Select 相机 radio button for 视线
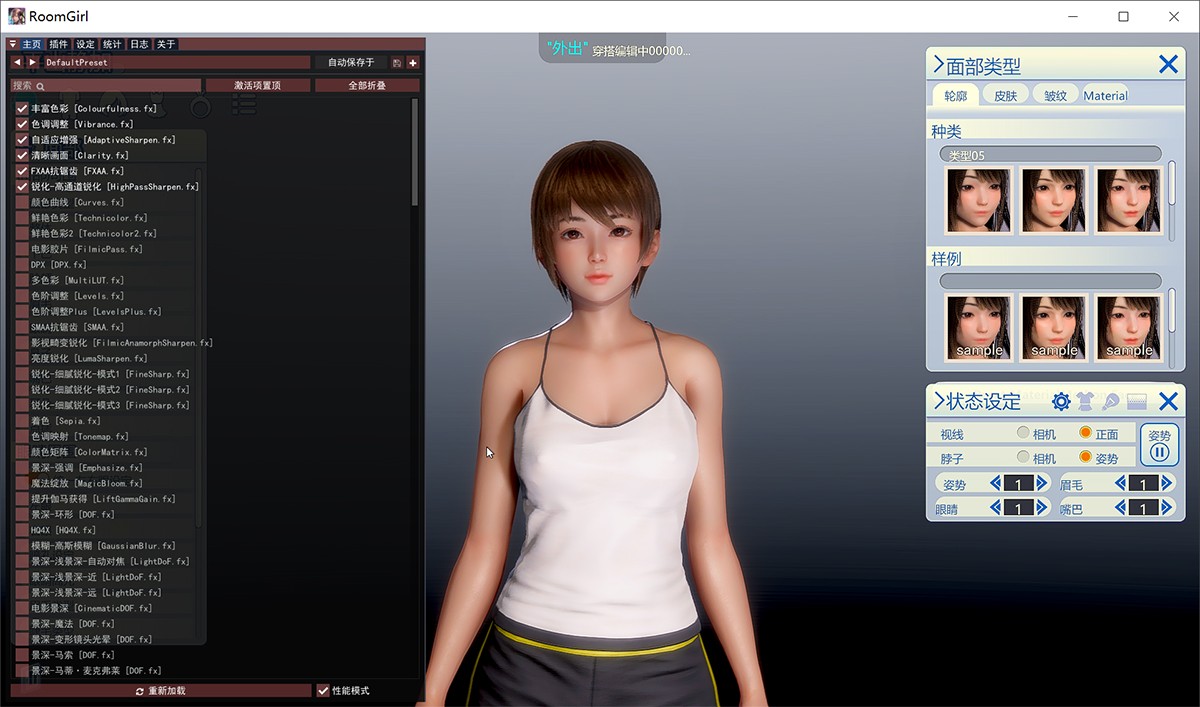This screenshot has height=707, width=1200. [1023, 433]
